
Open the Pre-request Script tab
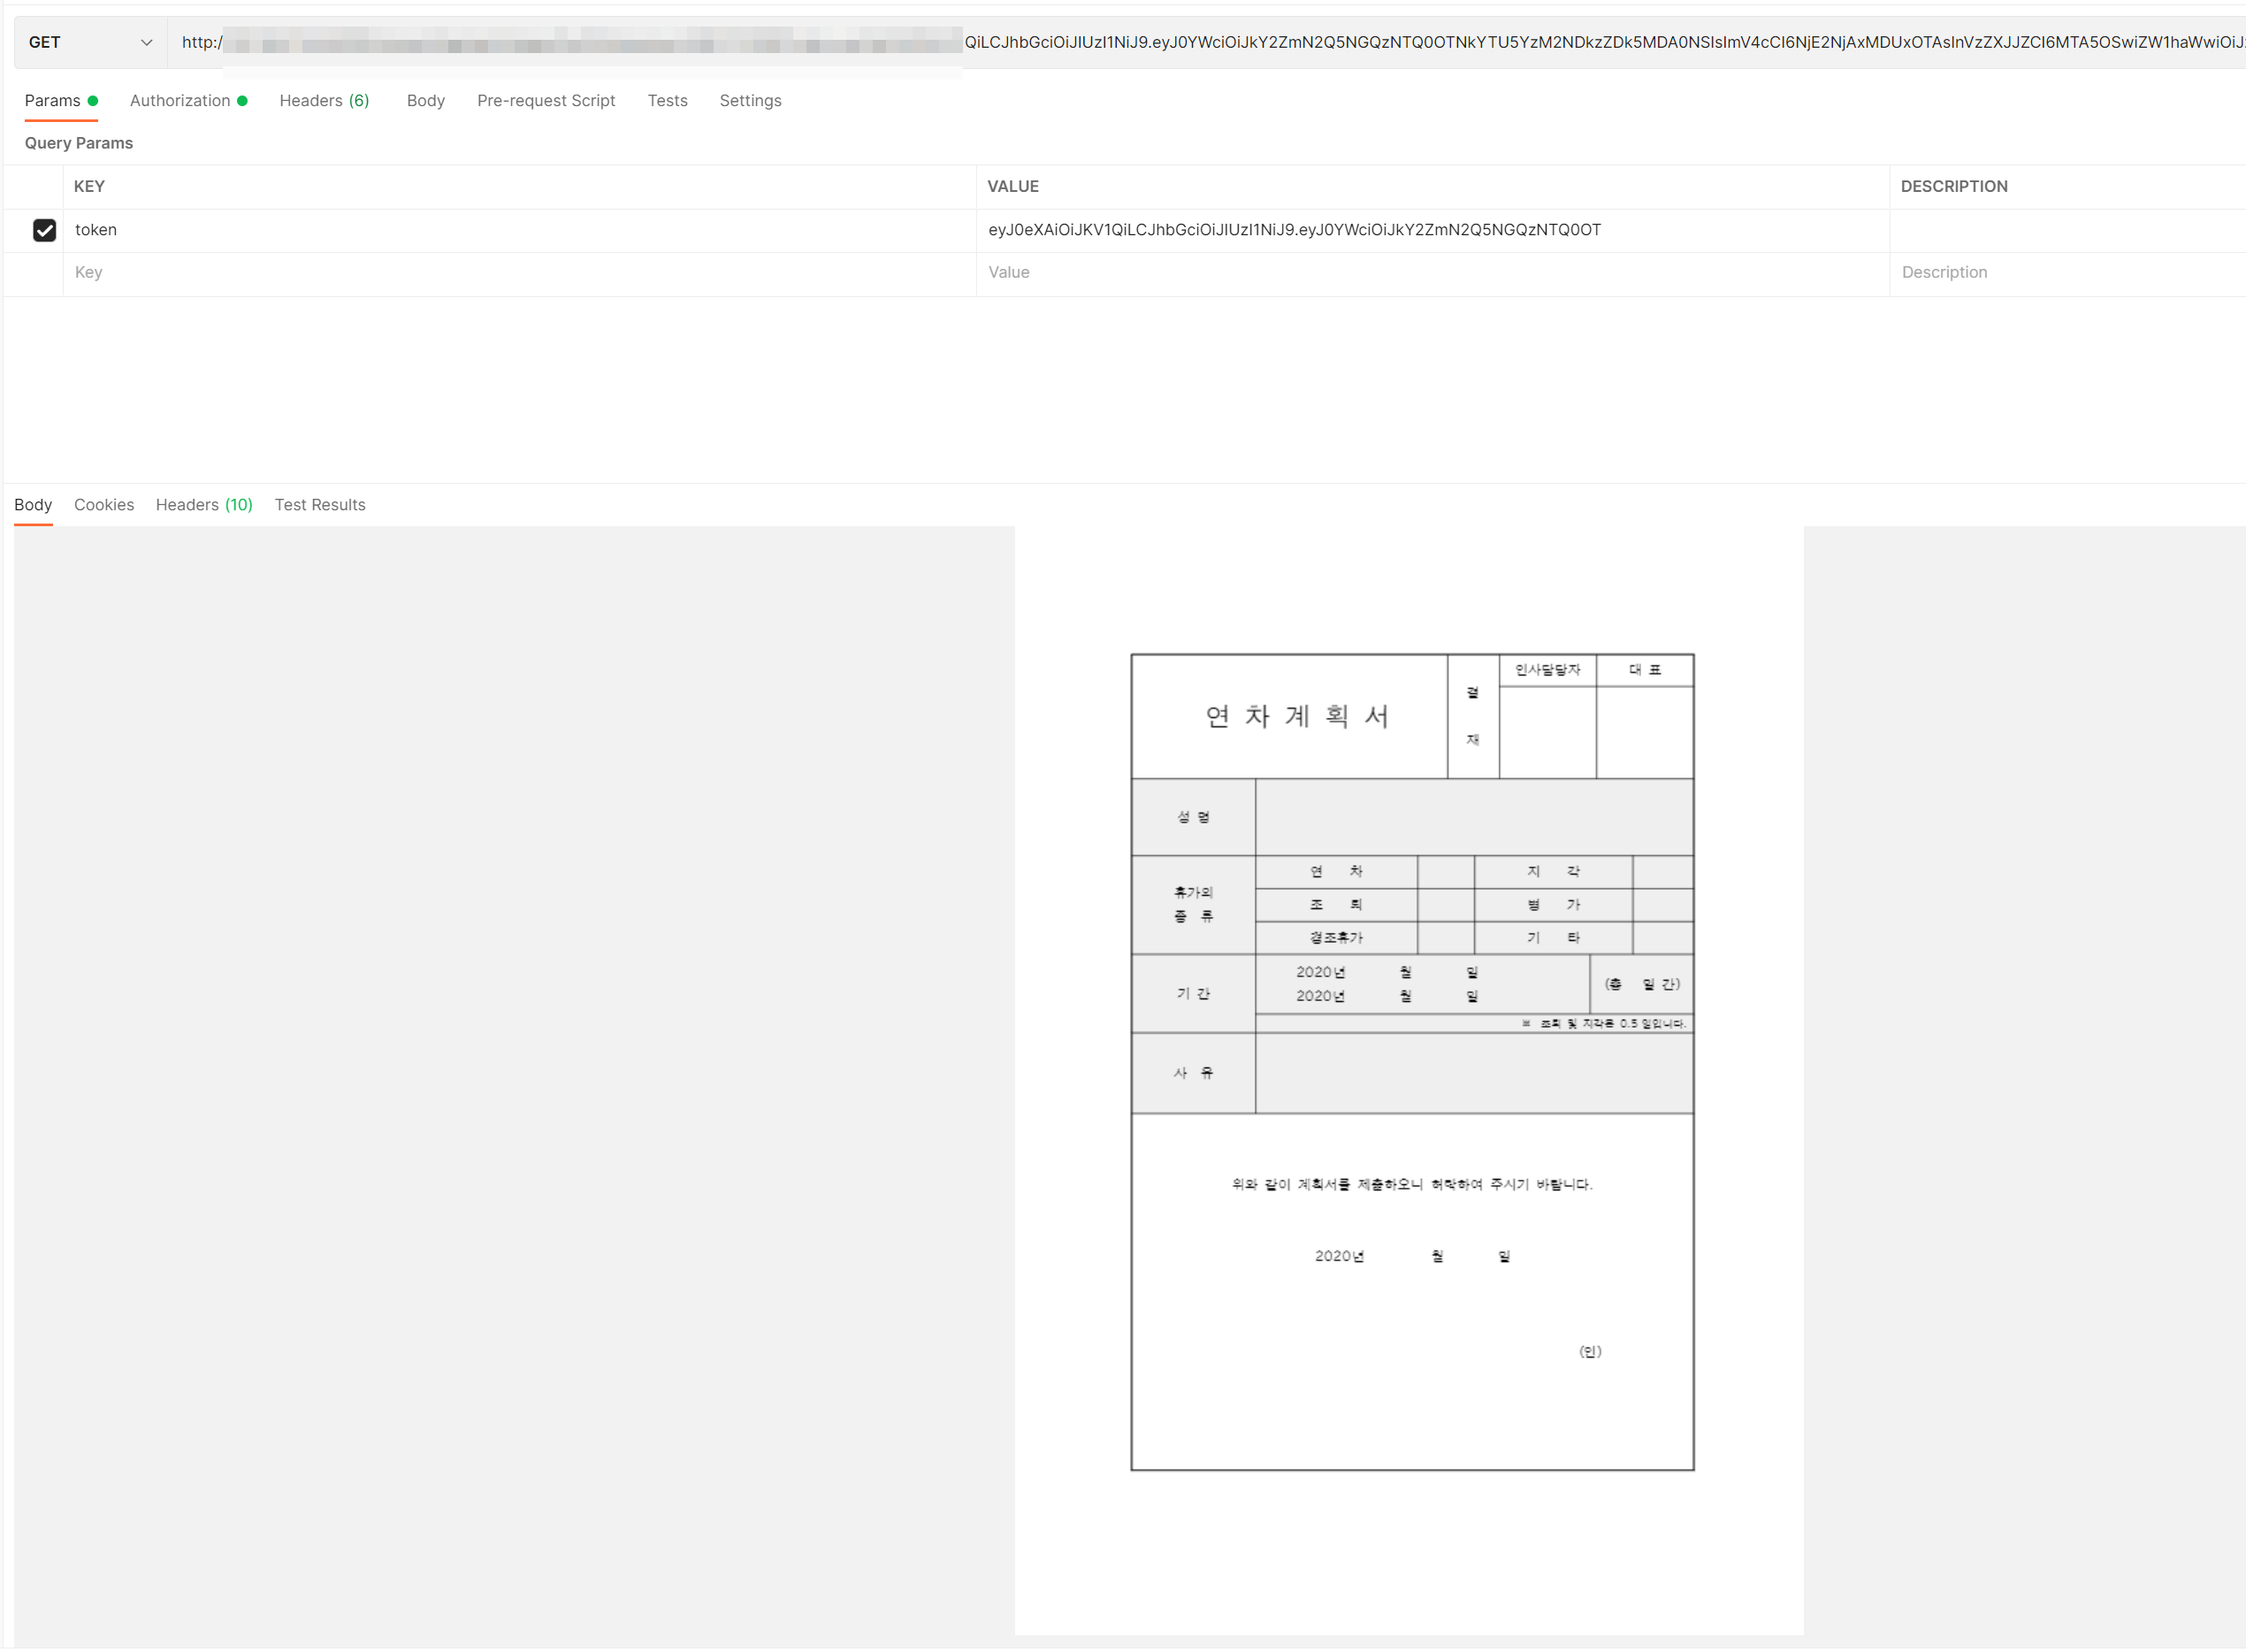(545, 100)
